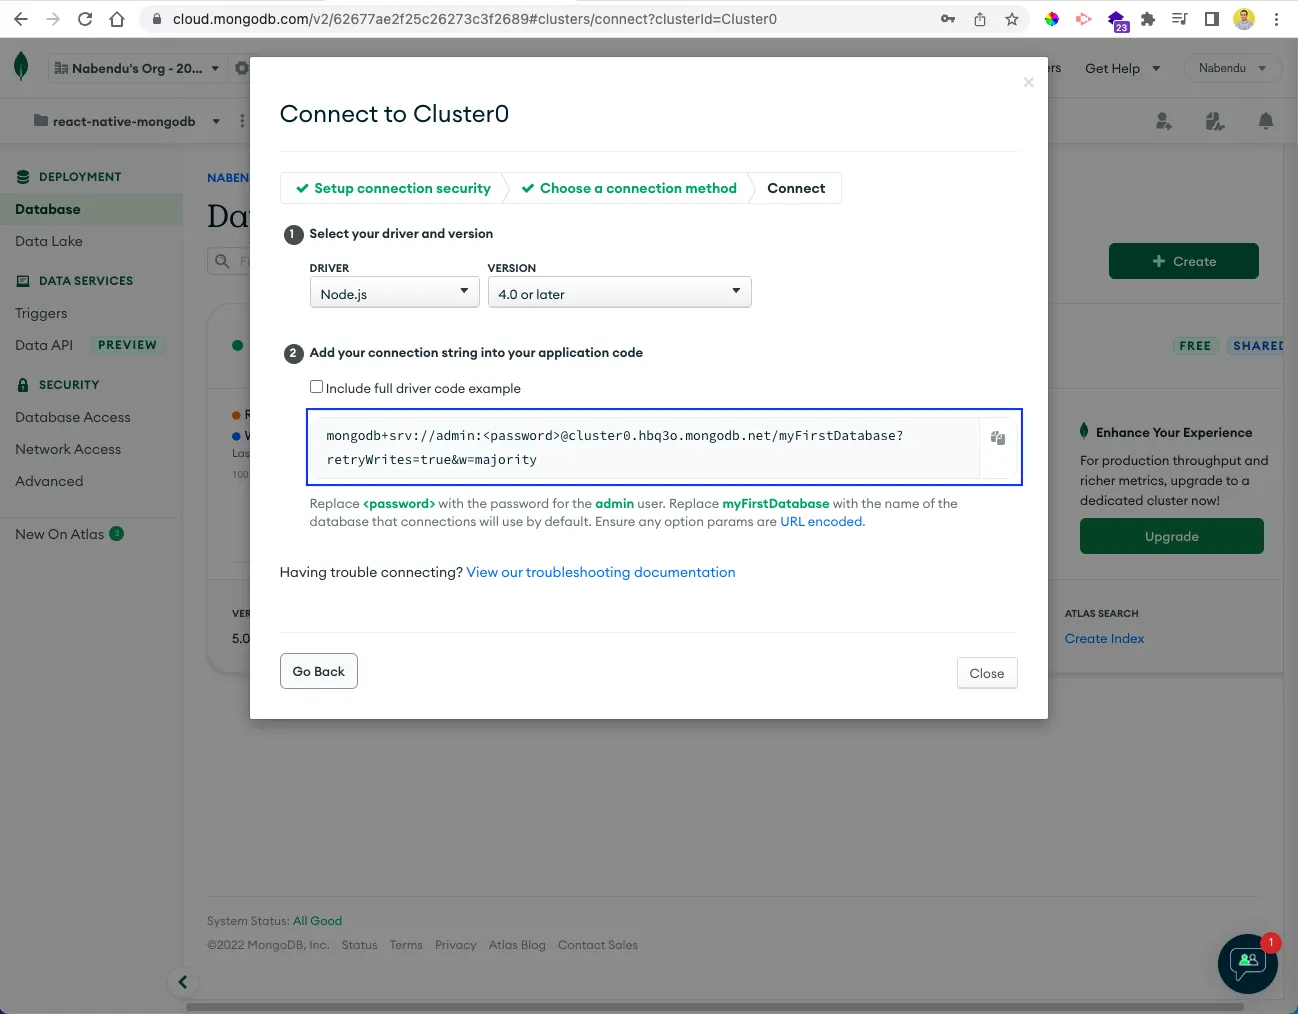Open Advanced in the sidebar
Screen dimensions: 1298x1014
(x=49, y=481)
